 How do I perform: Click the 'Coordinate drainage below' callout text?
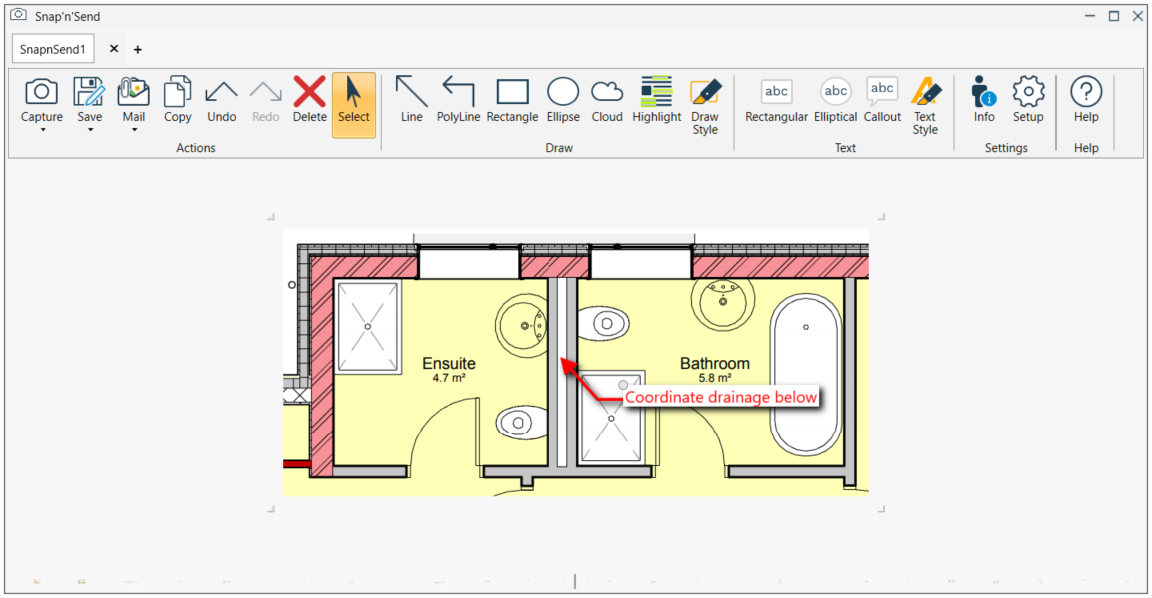[x=720, y=398]
